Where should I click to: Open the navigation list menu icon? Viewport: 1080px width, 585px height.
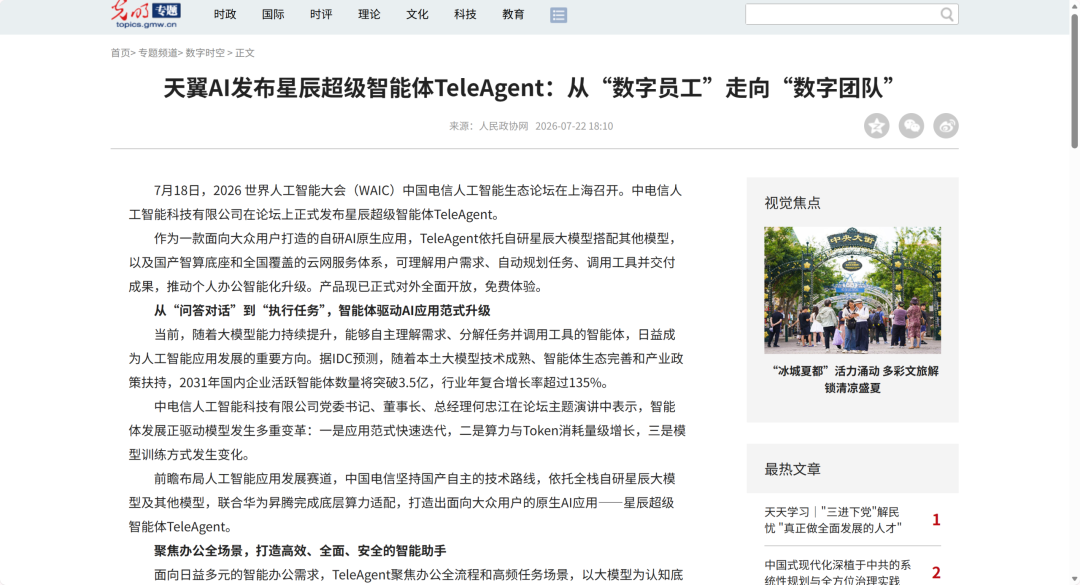pyautogui.click(x=559, y=15)
